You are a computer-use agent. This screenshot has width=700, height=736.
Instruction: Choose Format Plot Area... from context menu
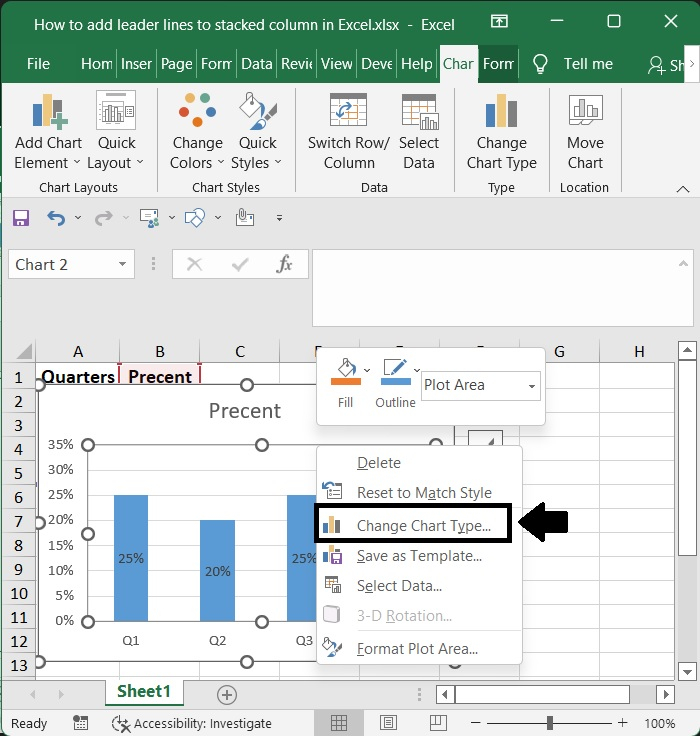[419, 649]
